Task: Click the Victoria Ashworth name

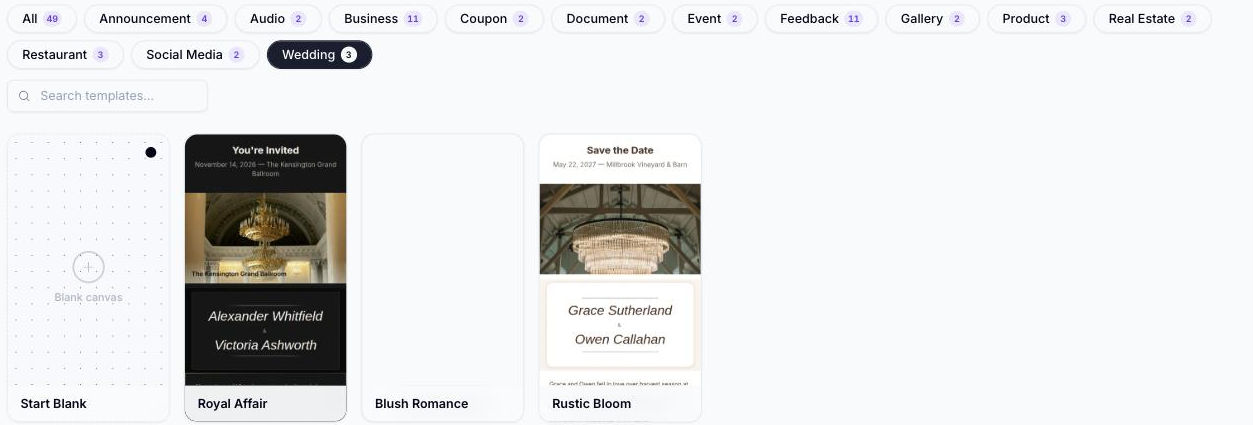Action: (266, 345)
